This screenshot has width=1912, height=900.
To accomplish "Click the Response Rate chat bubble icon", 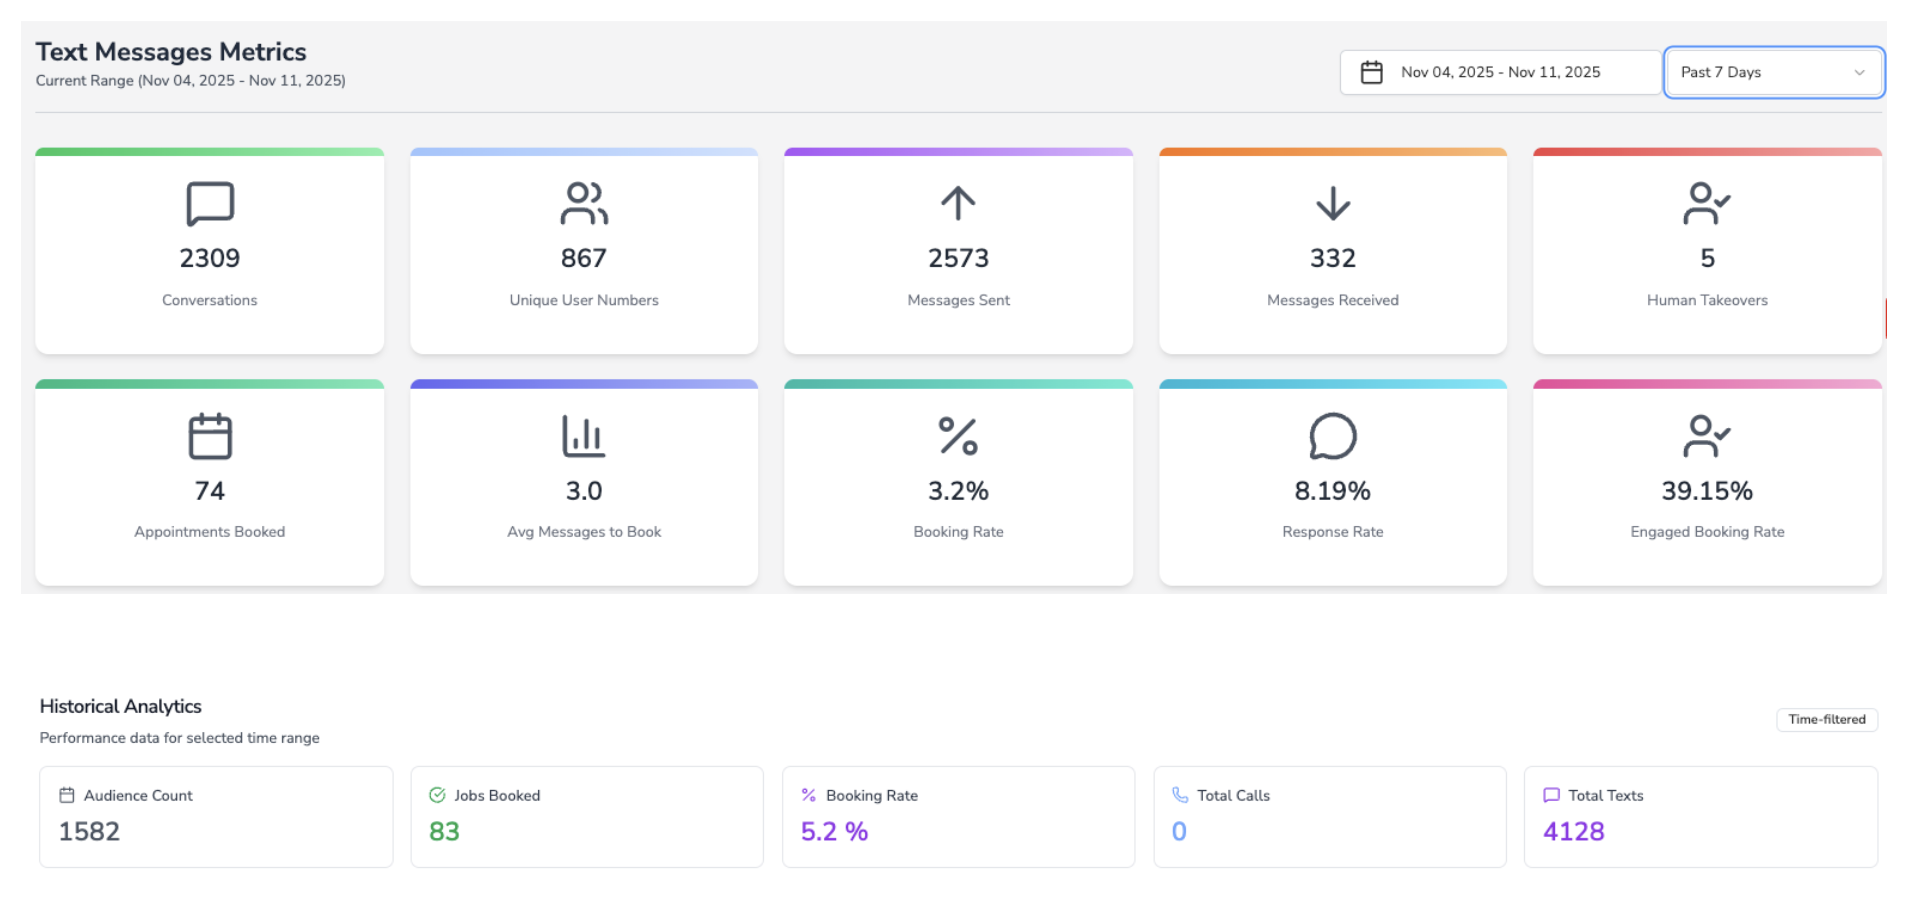I will (x=1332, y=436).
